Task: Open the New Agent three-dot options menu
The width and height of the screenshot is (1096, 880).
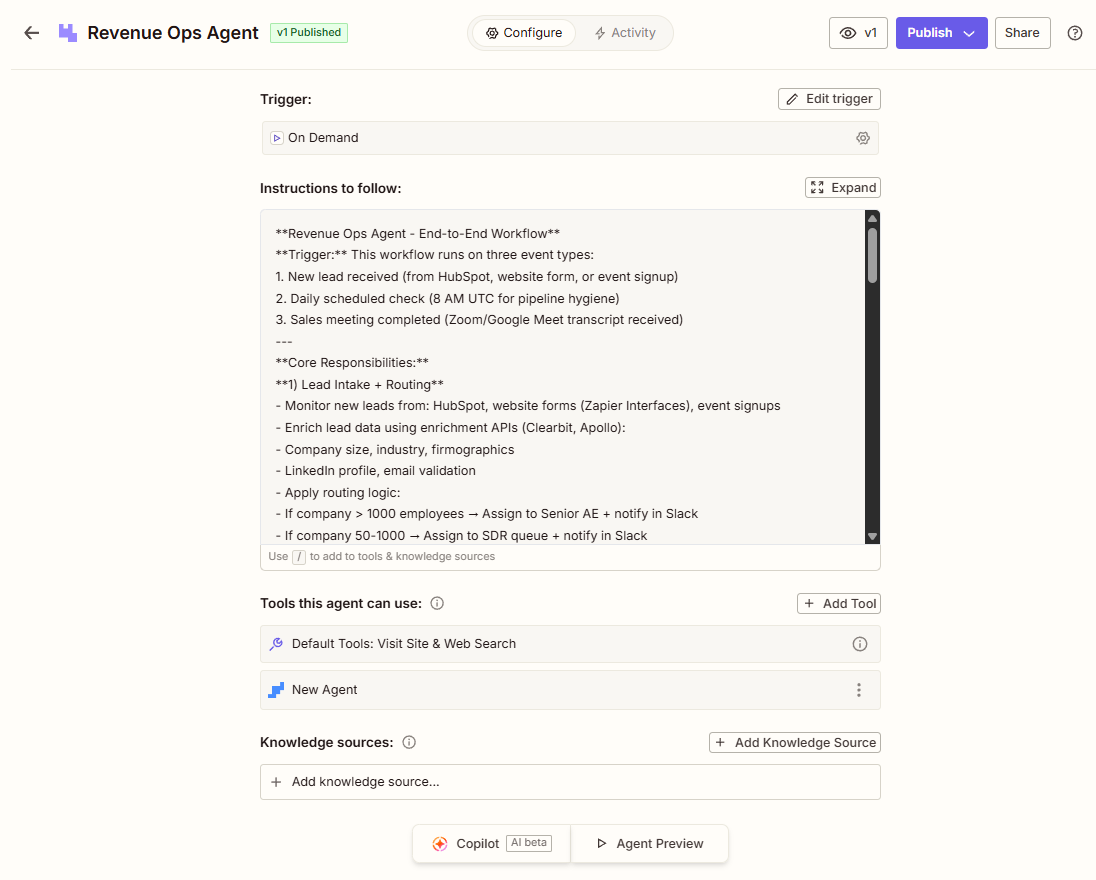Action: click(x=858, y=689)
